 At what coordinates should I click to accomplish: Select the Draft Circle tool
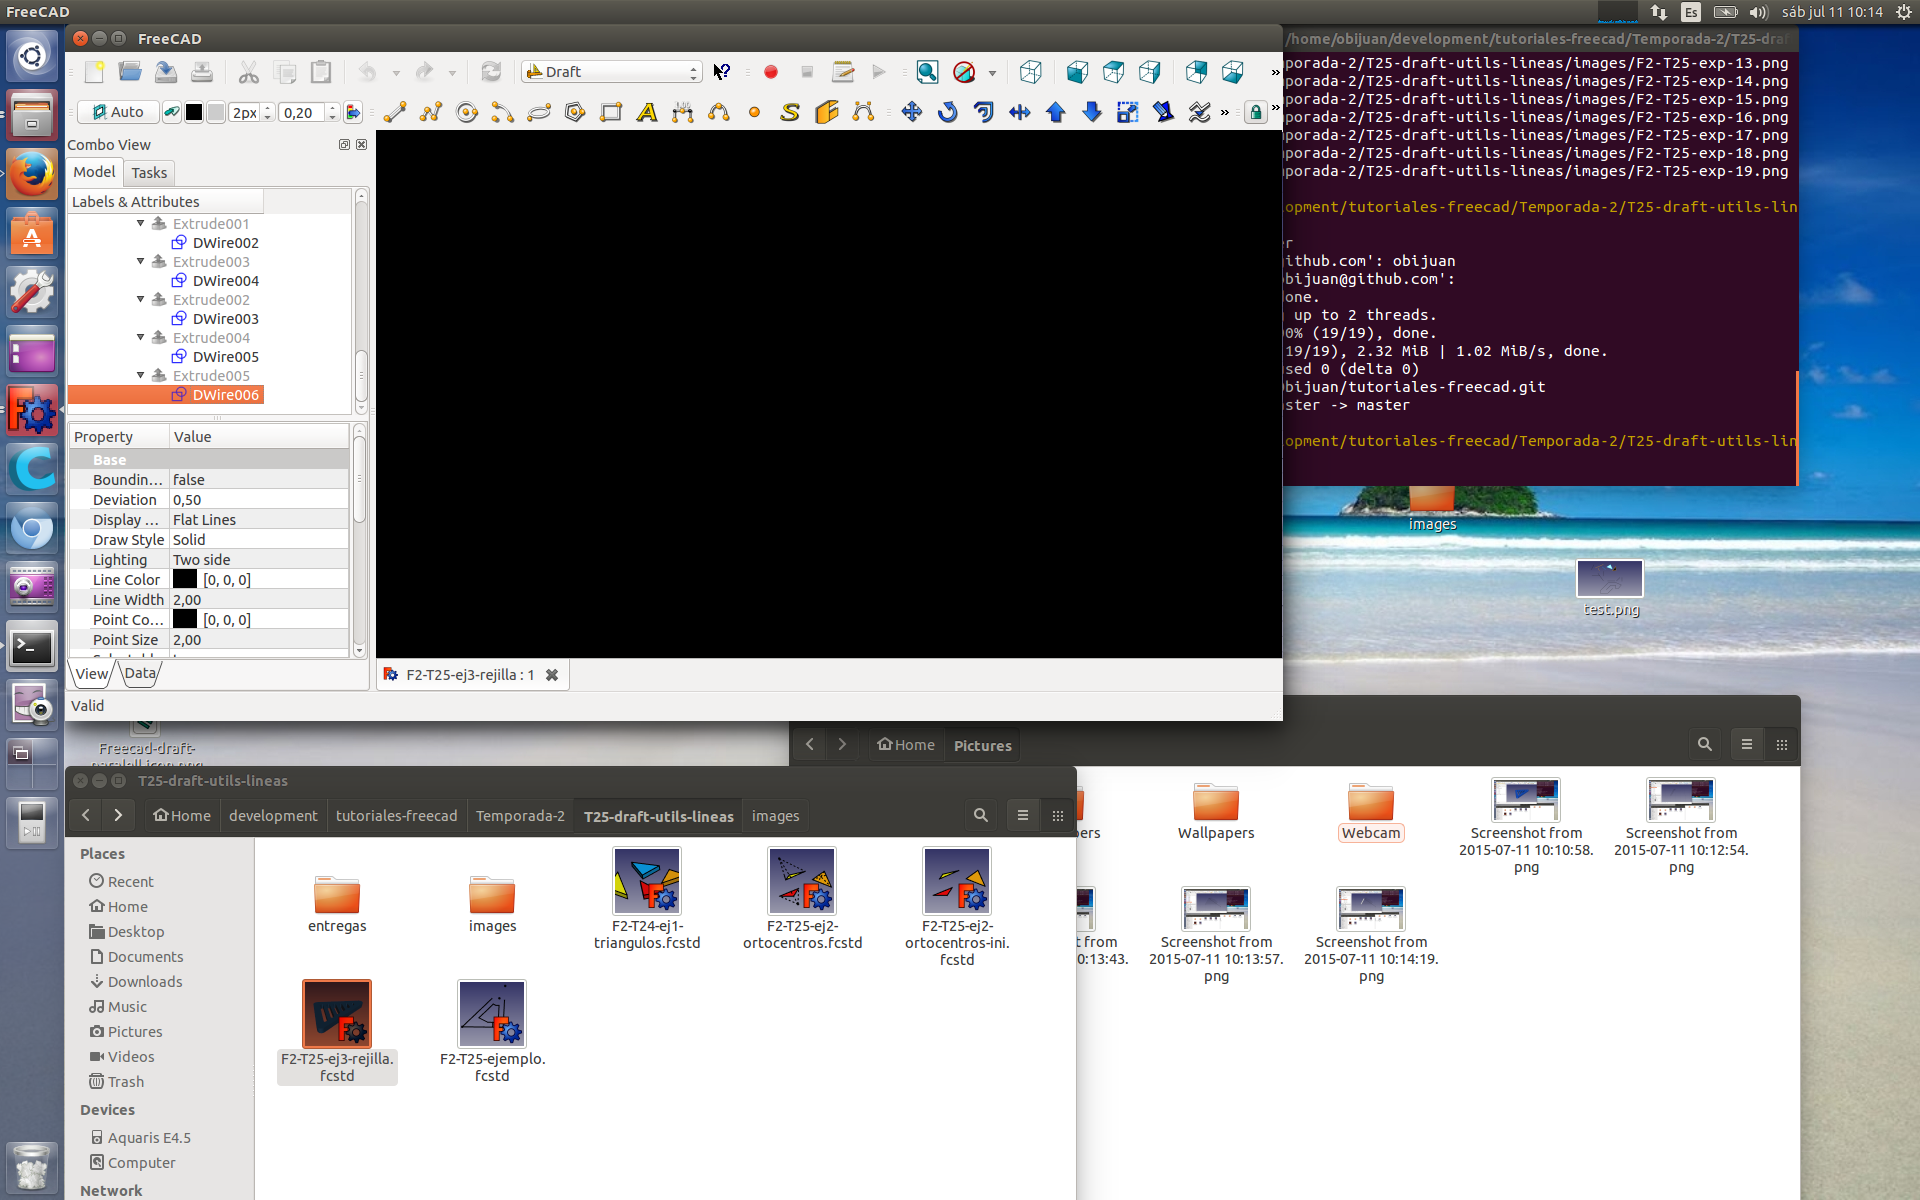point(466,112)
